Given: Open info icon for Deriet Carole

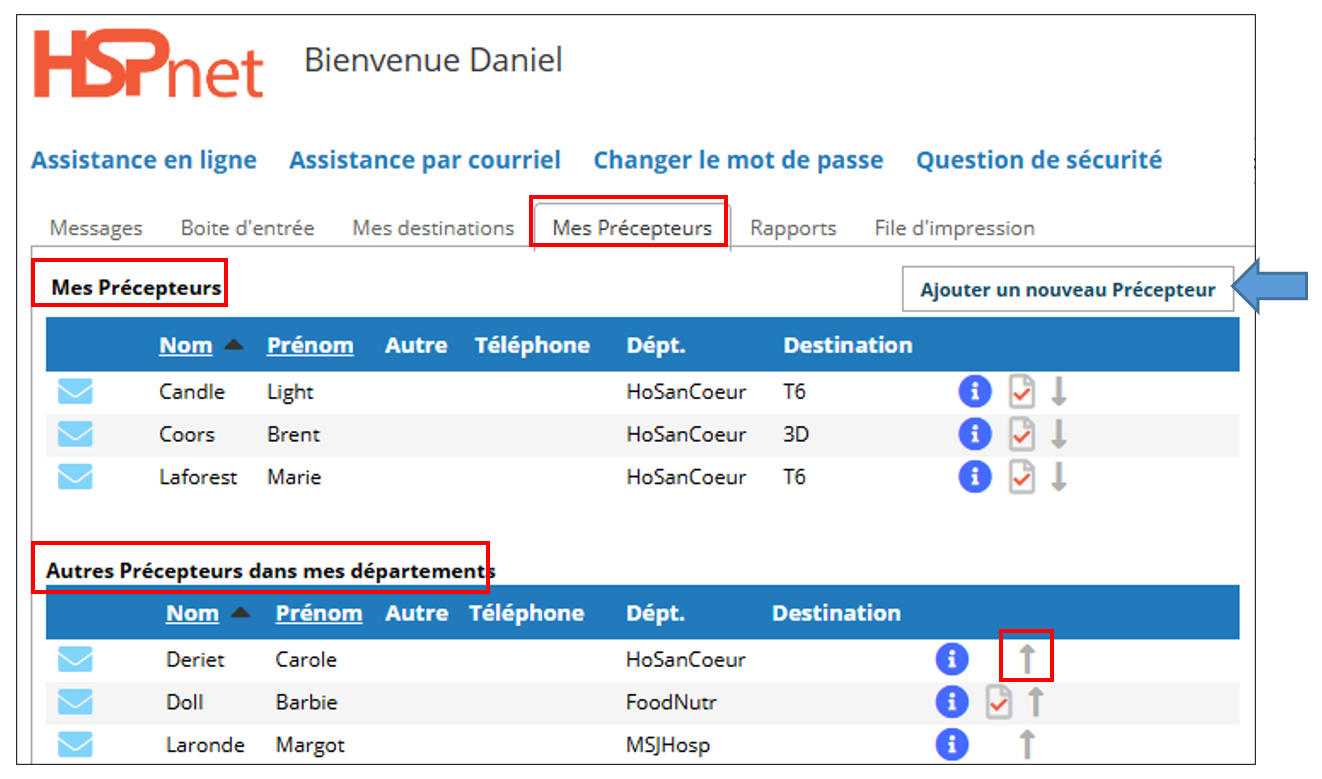Looking at the screenshot, I should tap(952, 660).
